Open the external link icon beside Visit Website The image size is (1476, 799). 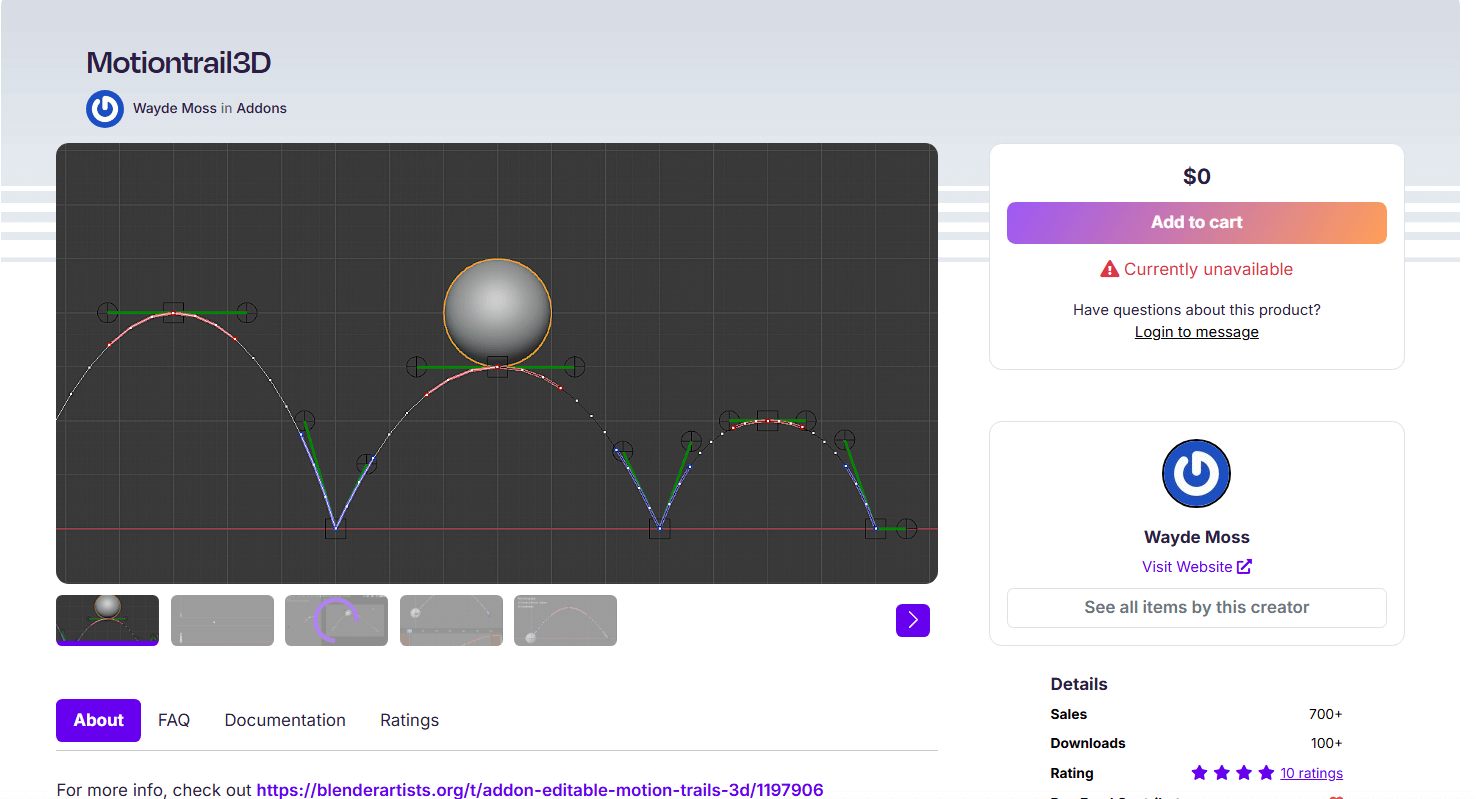(x=1244, y=567)
